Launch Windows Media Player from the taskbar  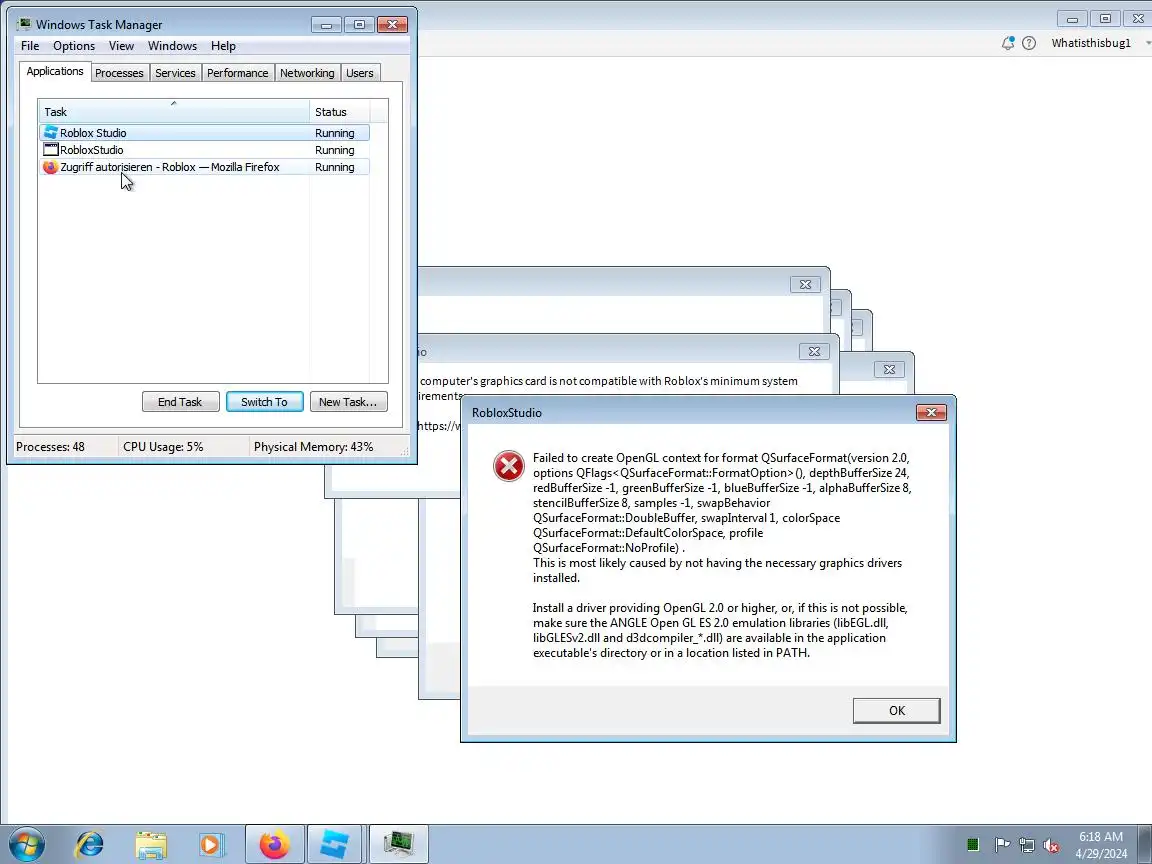pyautogui.click(x=212, y=844)
